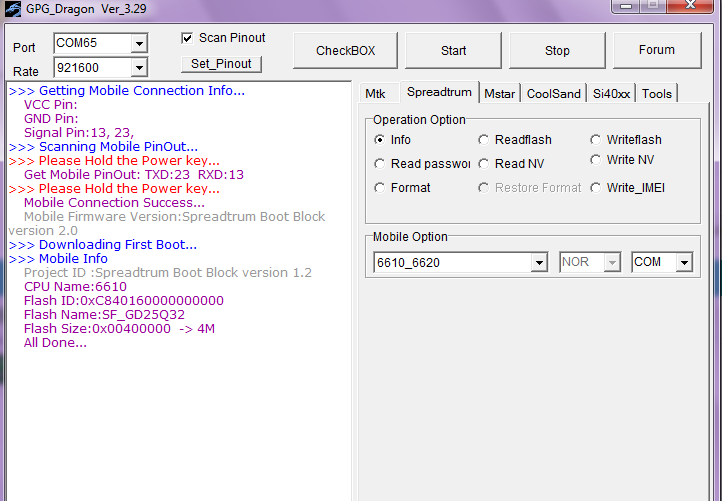Click the Start button
Screen dimensions: 722x501
pos(454,50)
